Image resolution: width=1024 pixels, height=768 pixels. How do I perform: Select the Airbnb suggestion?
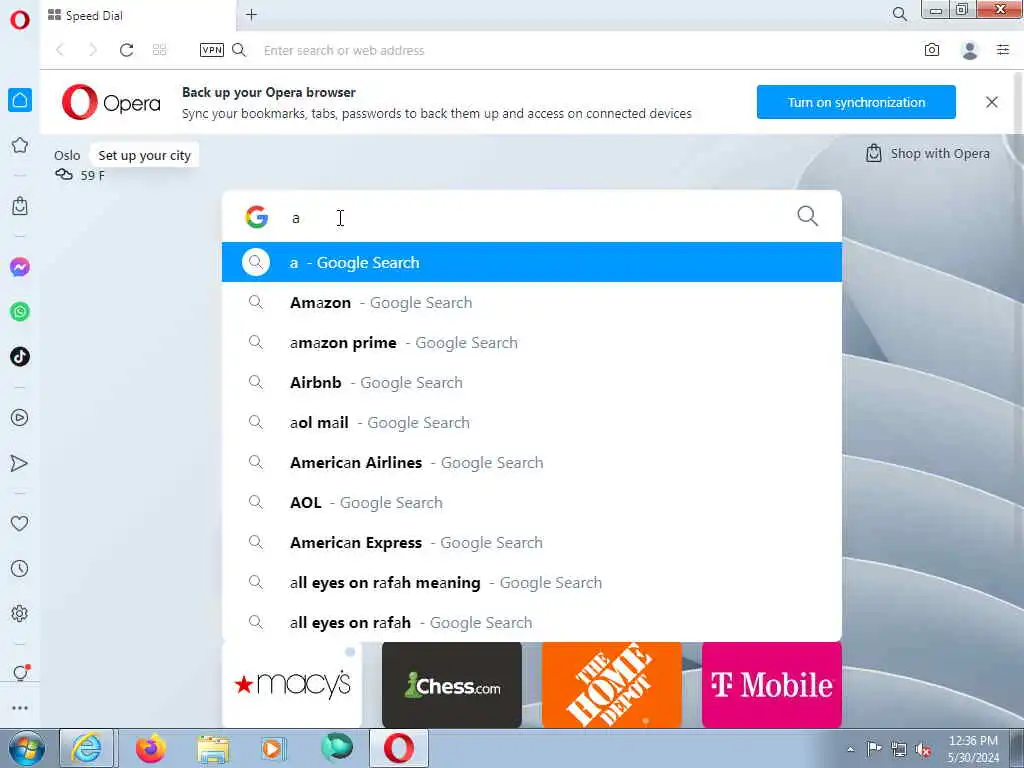tap(532, 383)
